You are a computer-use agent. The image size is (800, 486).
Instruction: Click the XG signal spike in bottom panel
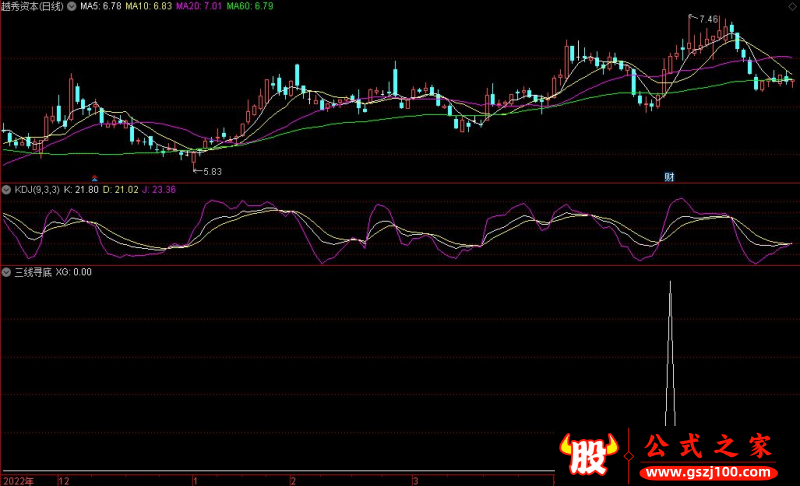(x=671, y=350)
